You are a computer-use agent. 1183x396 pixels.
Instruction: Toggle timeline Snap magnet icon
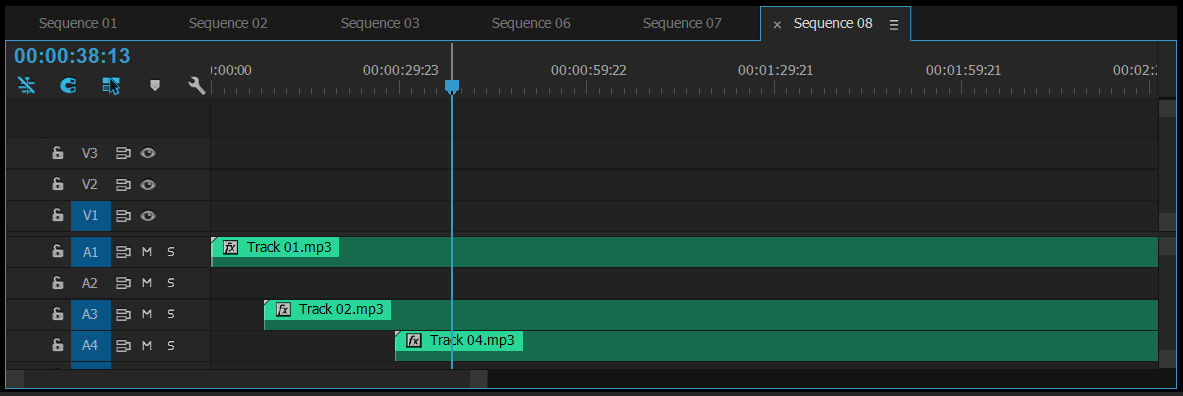click(x=69, y=86)
